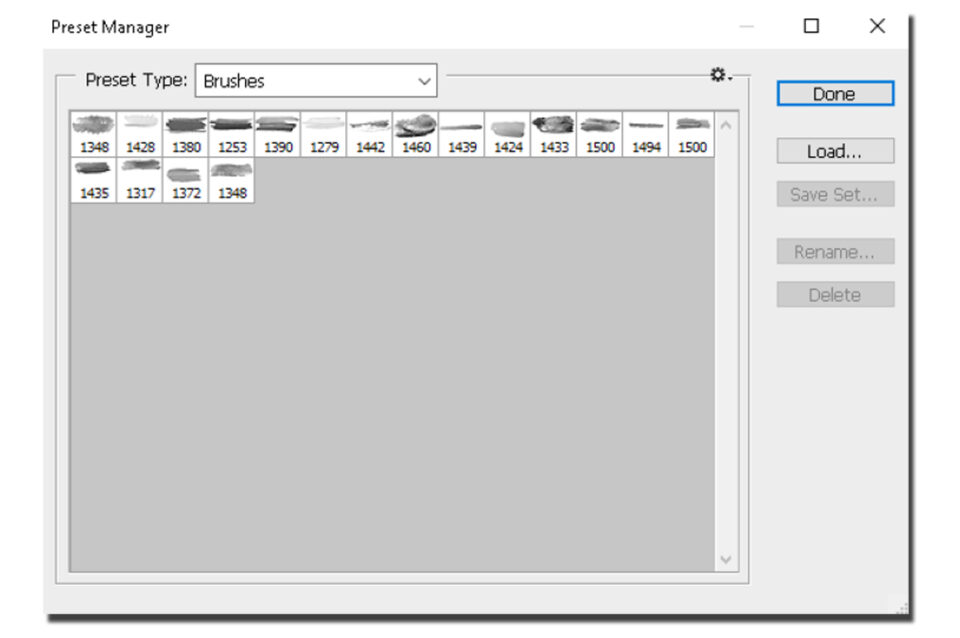Open the gear settings flyout menu
Image resolution: width=960 pixels, height=638 pixels.
pyautogui.click(x=720, y=76)
